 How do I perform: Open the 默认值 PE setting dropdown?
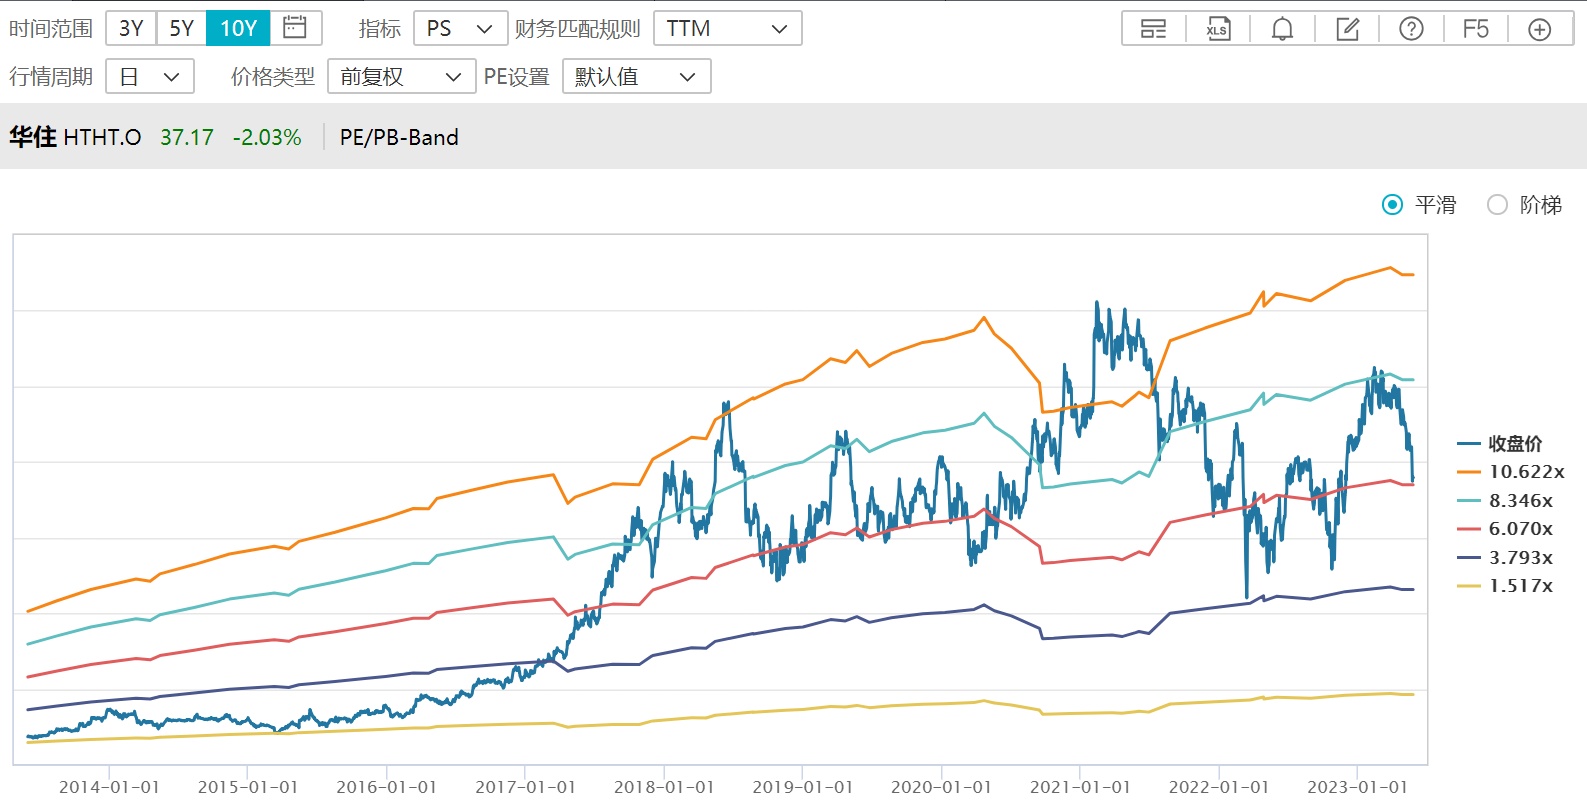click(636, 76)
